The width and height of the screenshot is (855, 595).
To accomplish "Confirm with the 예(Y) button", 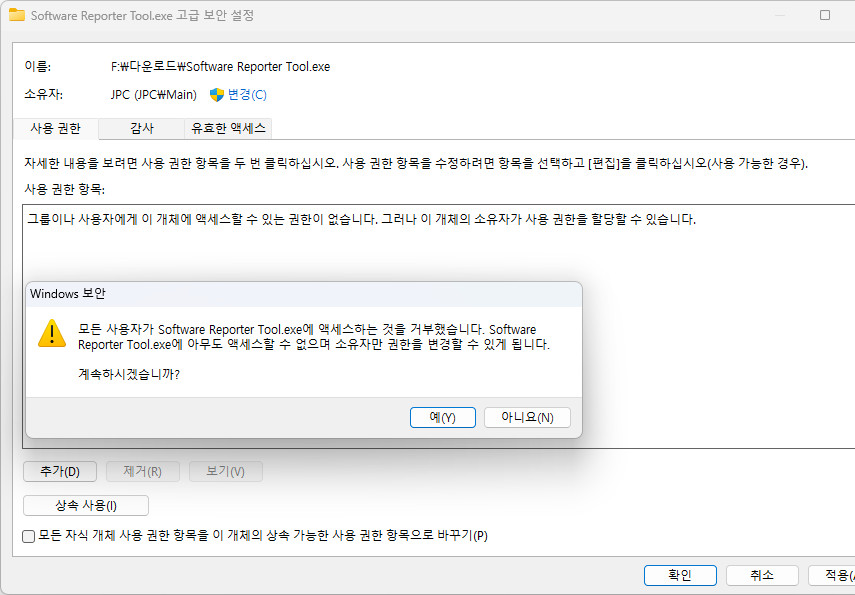I will (442, 417).
